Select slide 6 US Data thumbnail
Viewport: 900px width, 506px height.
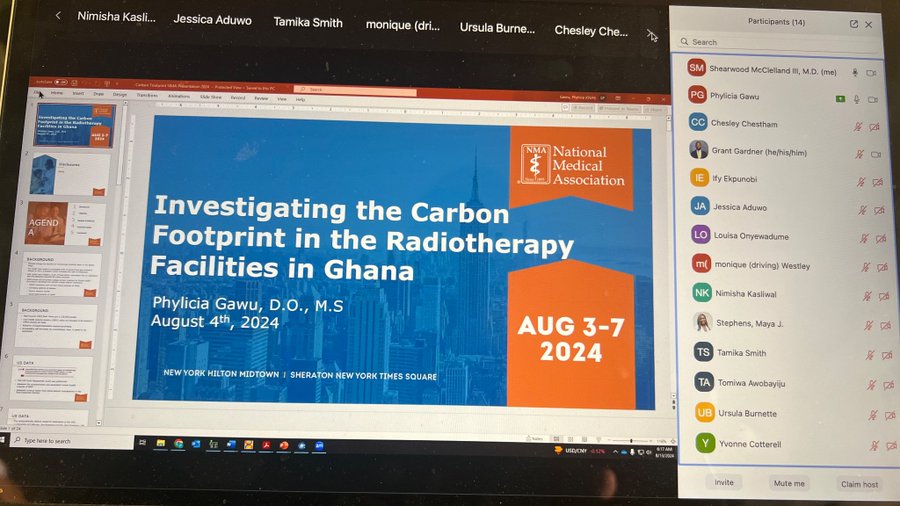click(52, 379)
